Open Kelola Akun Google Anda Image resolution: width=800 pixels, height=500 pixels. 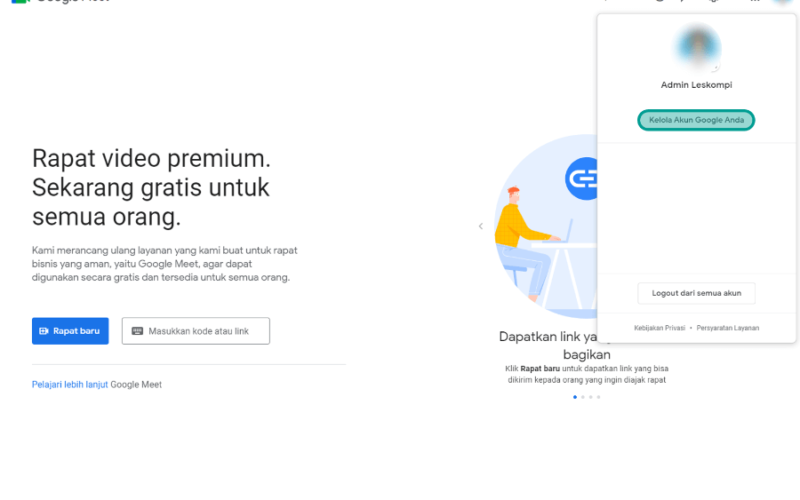coord(696,120)
